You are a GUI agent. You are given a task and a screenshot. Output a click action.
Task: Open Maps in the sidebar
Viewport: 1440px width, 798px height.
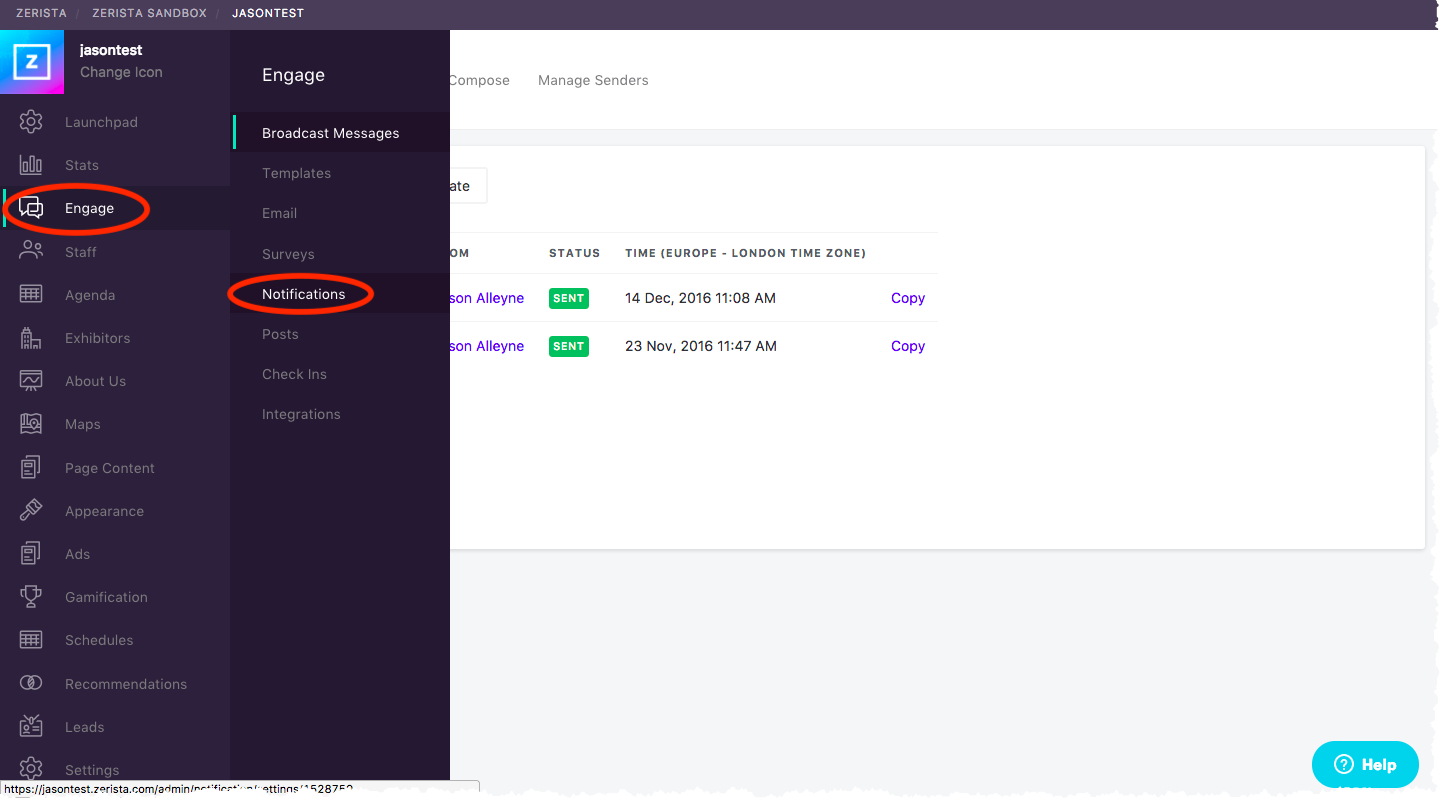click(83, 424)
